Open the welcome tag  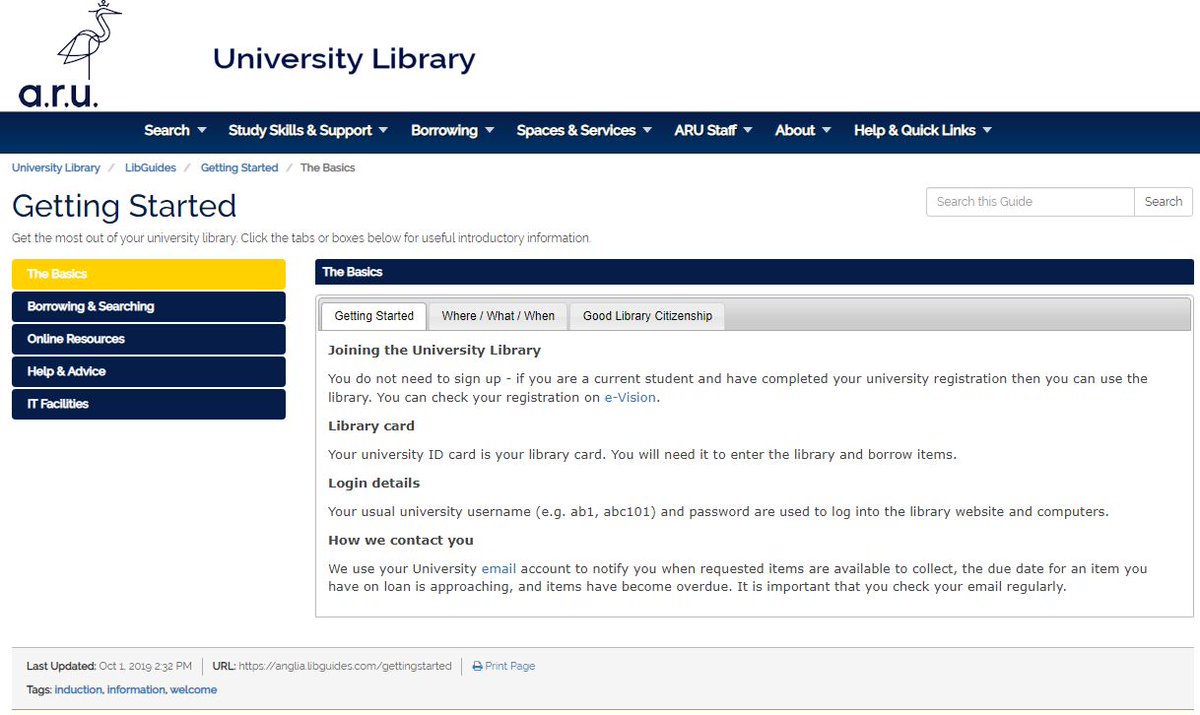coord(193,690)
